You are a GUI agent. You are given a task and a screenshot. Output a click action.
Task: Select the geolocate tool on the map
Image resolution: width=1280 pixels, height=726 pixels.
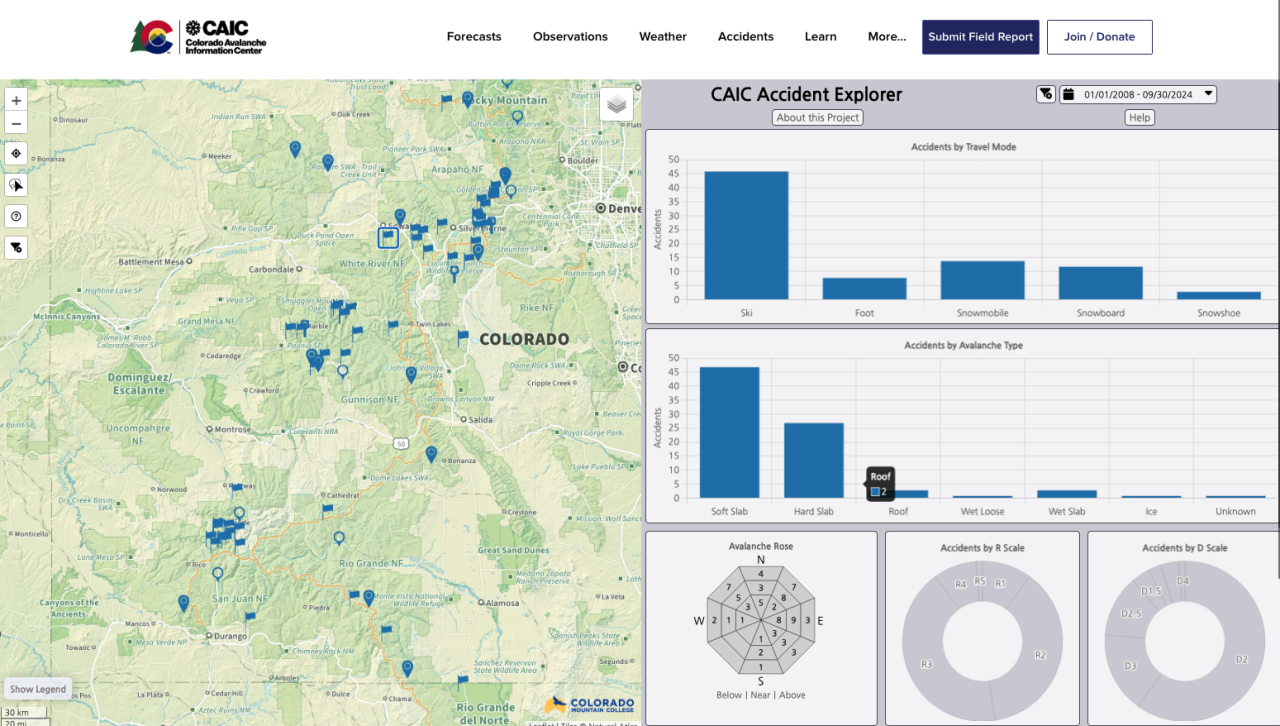pos(15,153)
